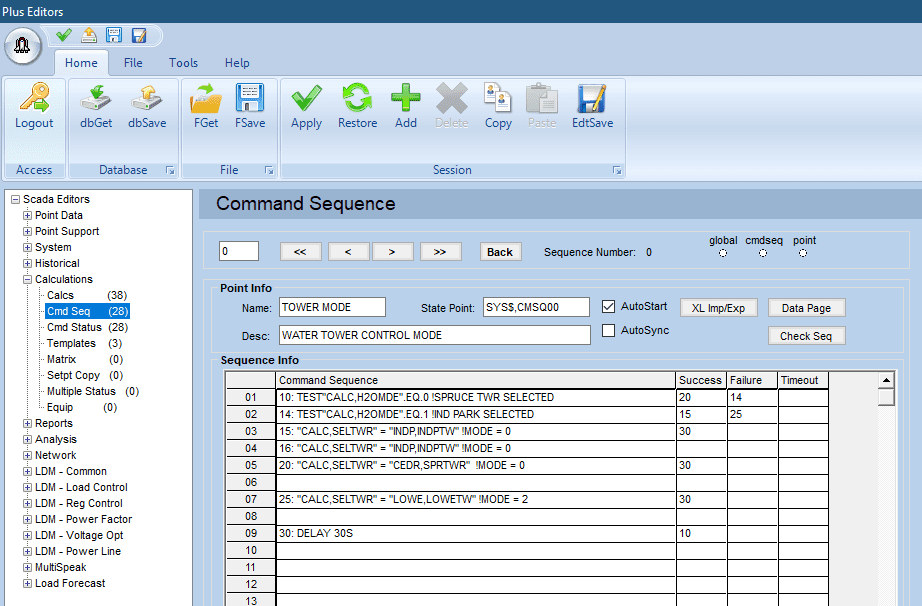Open the Tools ribbon tab
The height and width of the screenshot is (606, 922).
[183, 63]
